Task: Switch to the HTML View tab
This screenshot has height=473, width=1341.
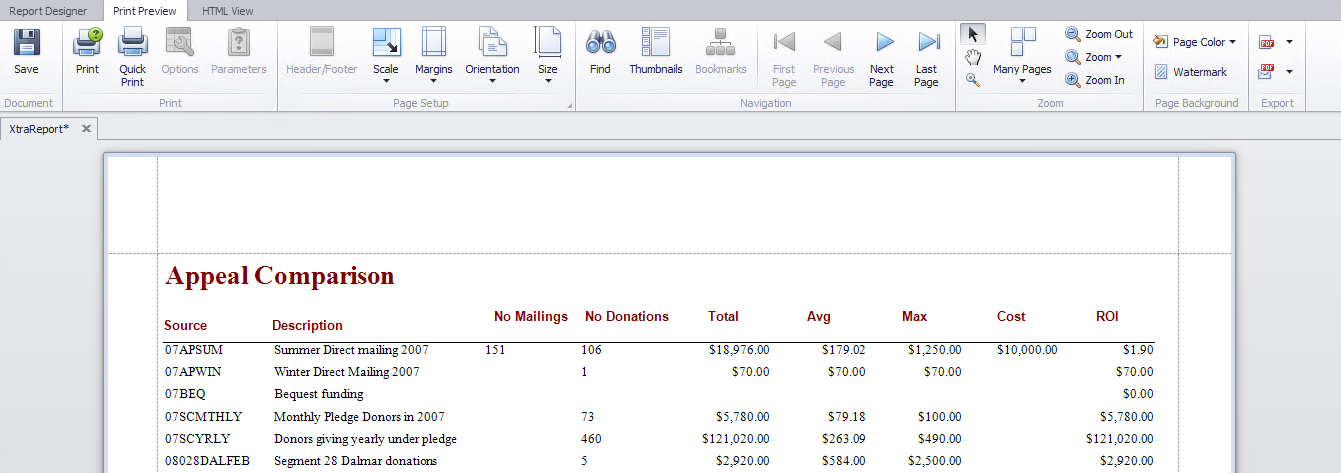Action: tap(228, 11)
